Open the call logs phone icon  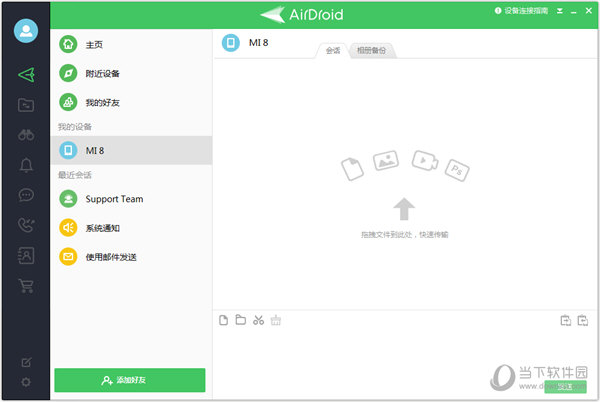pyautogui.click(x=26, y=225)
